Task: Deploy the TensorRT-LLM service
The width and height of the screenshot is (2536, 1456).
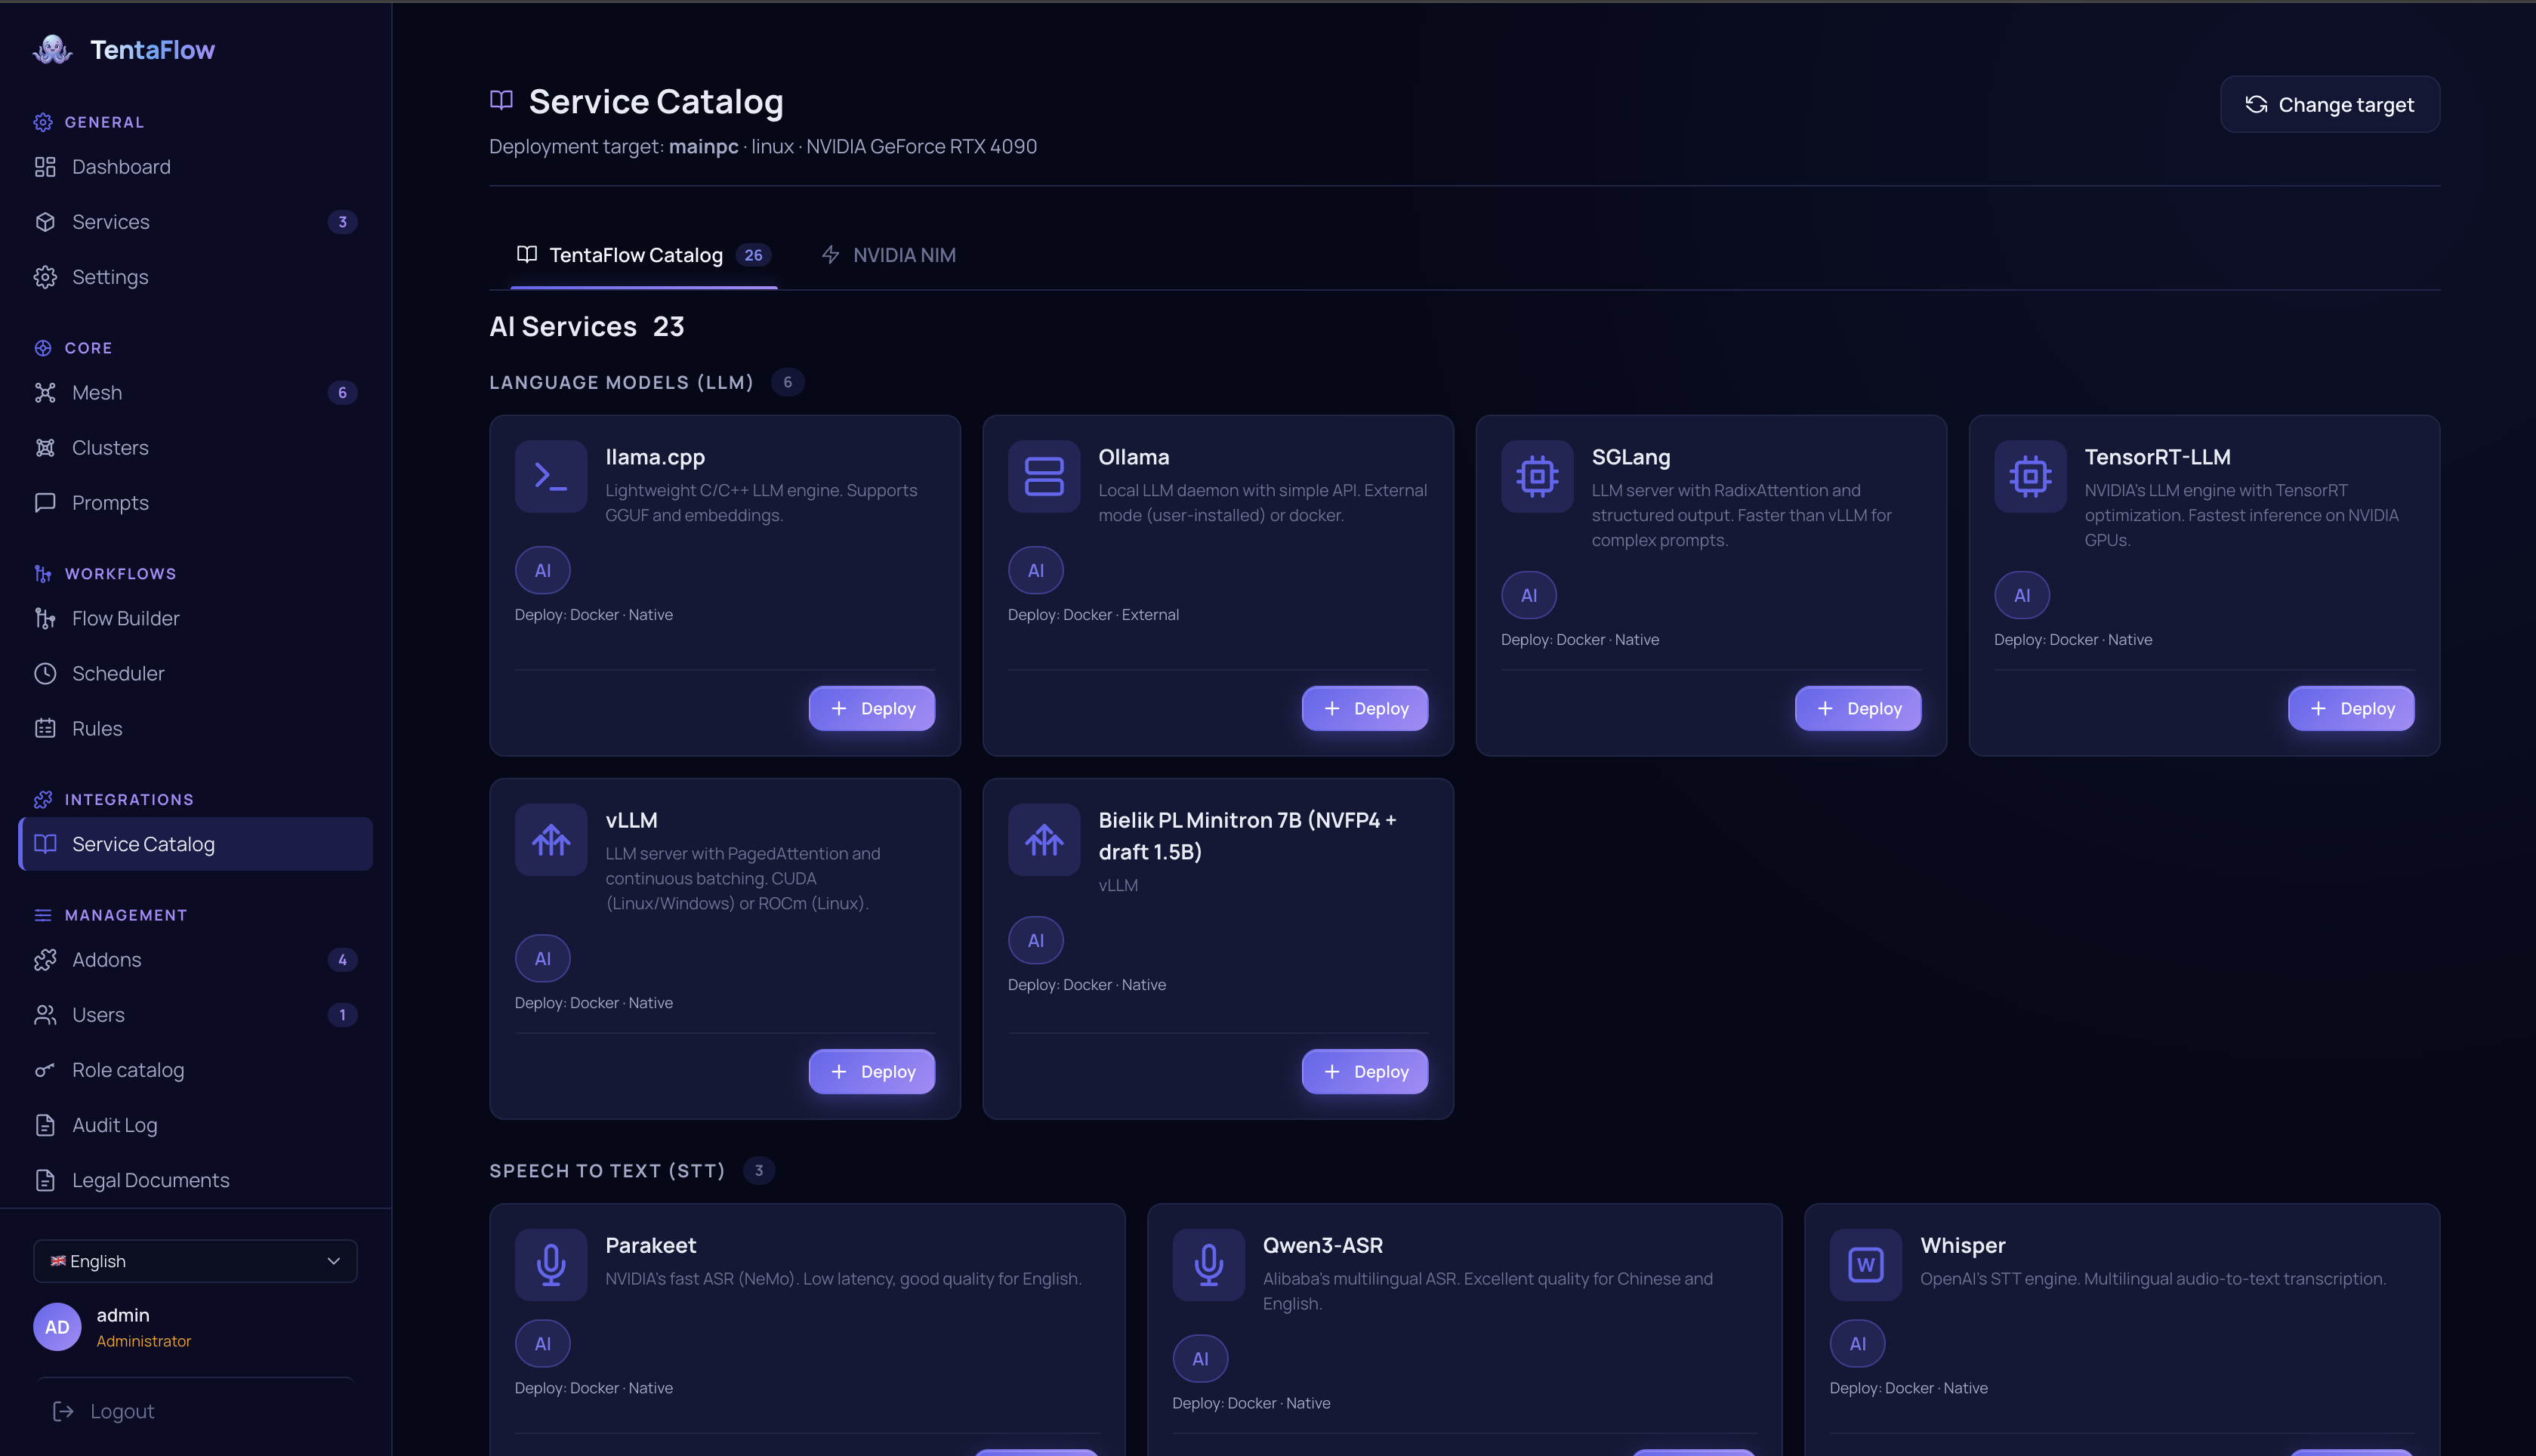Action: point(2351,708)
